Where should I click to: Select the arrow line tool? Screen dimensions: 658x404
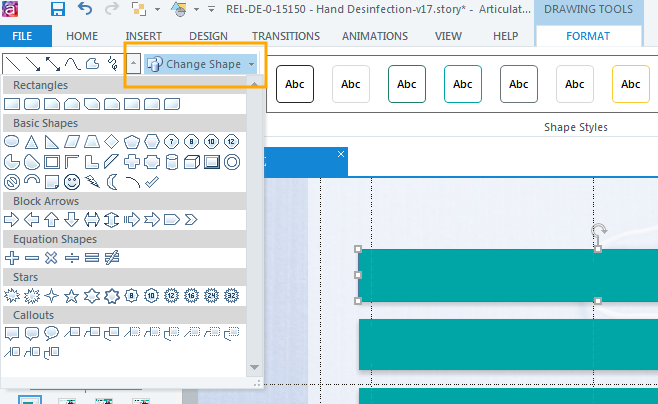tap(33, 64)
